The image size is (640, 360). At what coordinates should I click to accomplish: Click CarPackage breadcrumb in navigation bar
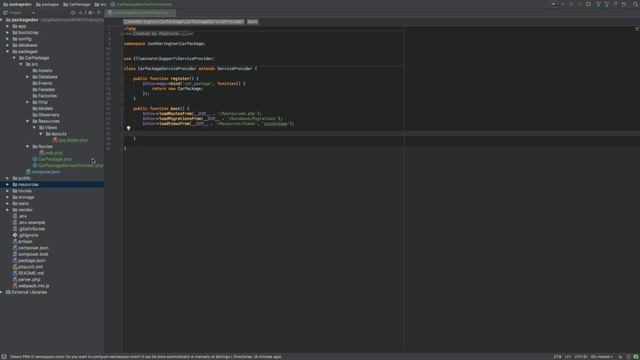click(x=77, y=4)
